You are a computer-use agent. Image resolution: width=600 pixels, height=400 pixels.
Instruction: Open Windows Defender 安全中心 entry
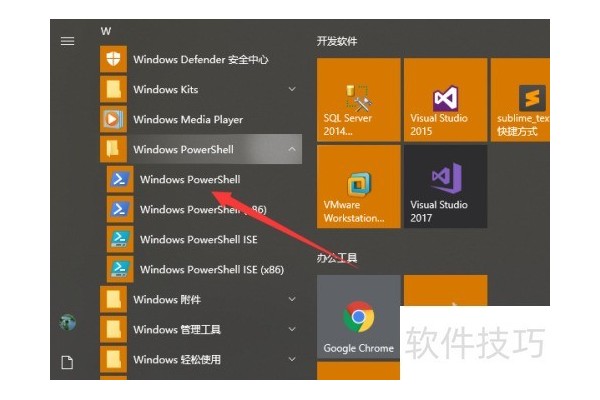tap(201, 59)
